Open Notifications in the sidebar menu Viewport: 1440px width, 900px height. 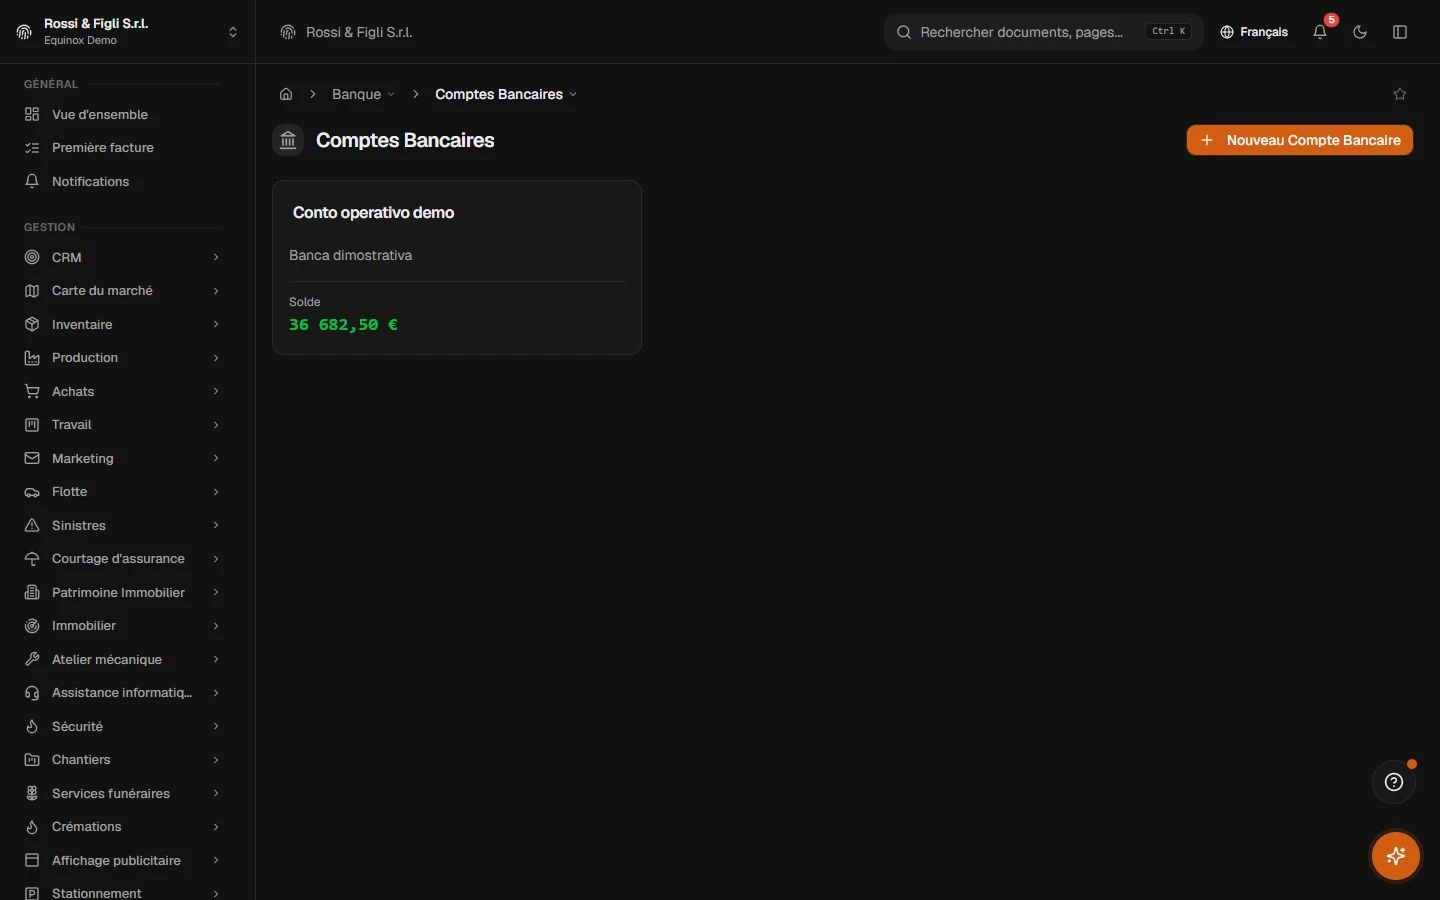[122, 181]
